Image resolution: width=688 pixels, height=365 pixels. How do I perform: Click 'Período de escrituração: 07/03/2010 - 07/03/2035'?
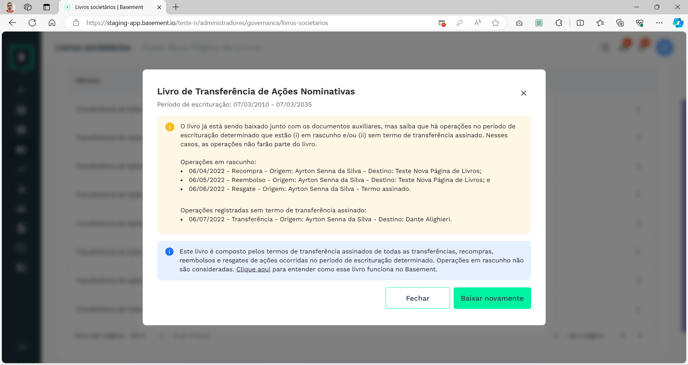234,104
